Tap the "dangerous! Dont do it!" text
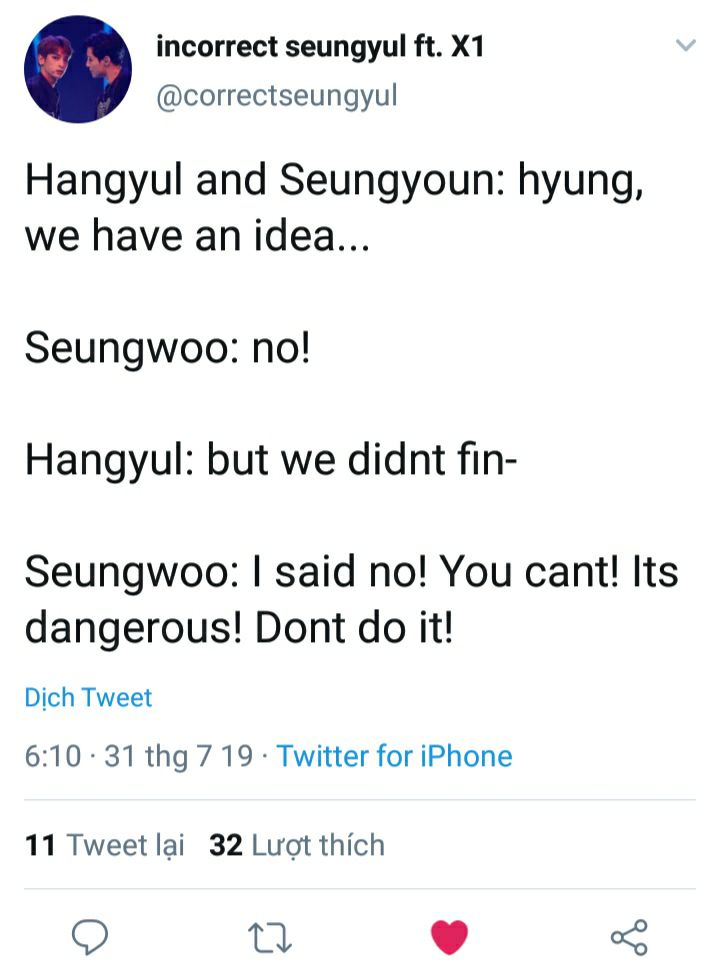The image size is (719, 980). tap(239, 628)
